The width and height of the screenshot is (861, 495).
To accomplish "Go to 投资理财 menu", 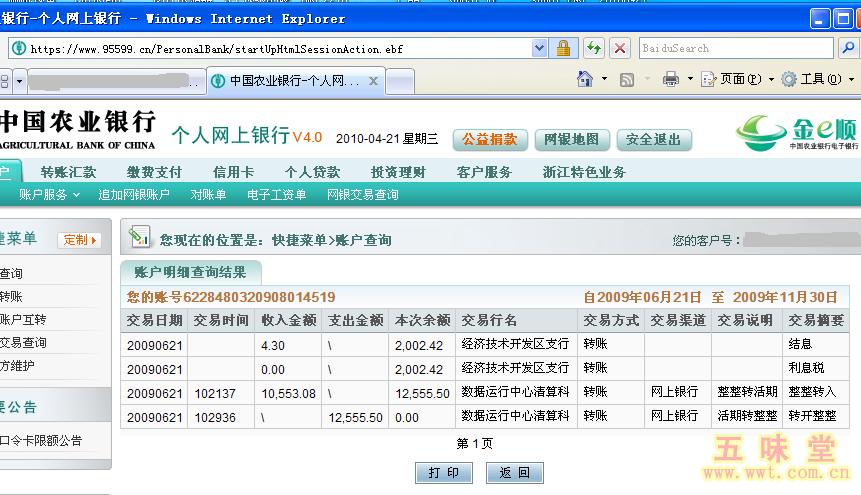I will [397, 172].
